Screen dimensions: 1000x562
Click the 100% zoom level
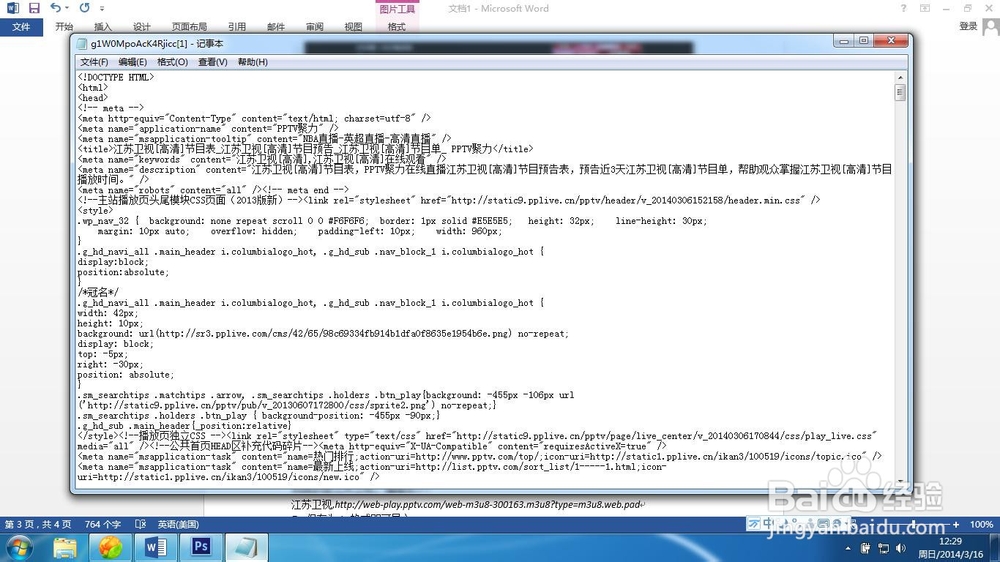(981, 524)
